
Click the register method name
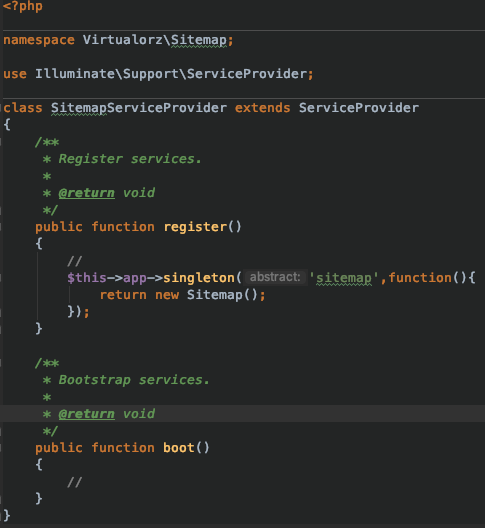tap(195, 227)
